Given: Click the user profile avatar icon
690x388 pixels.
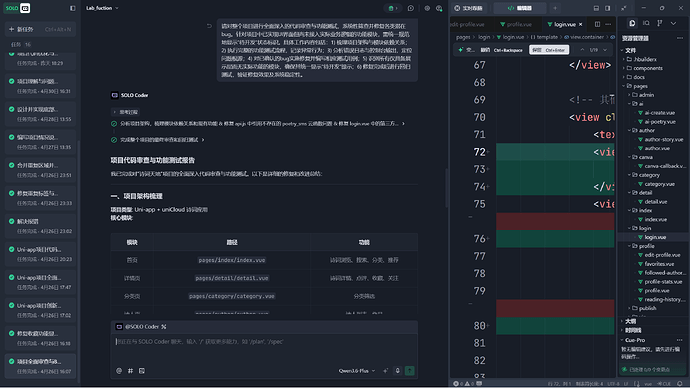Looking at the screenshot, I should [439, 8].
